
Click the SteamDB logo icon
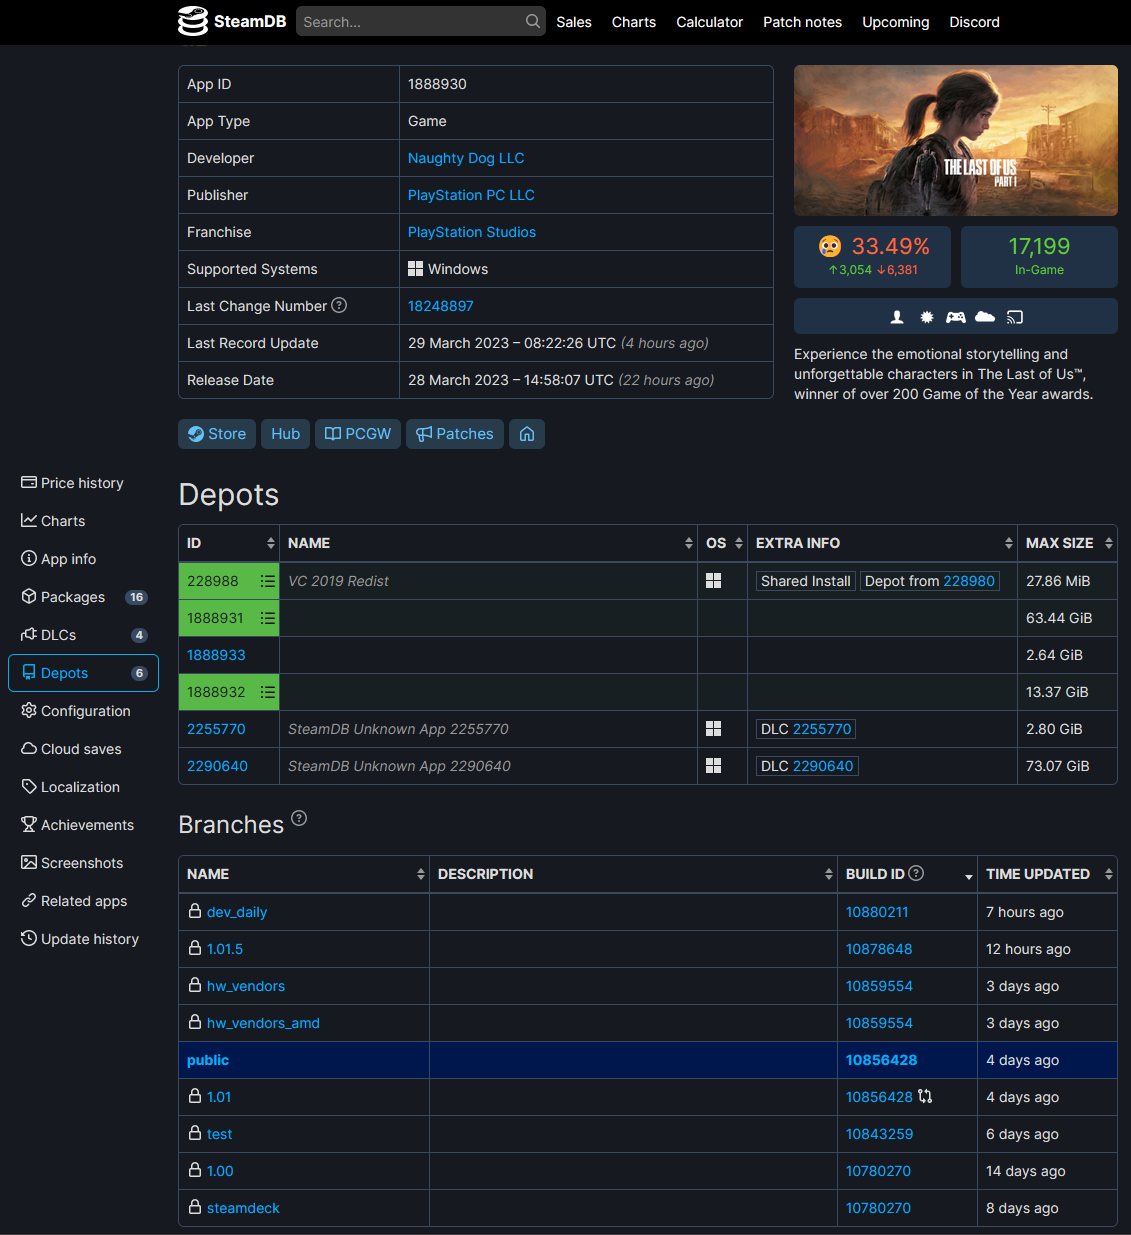click(x=192, y=21)
